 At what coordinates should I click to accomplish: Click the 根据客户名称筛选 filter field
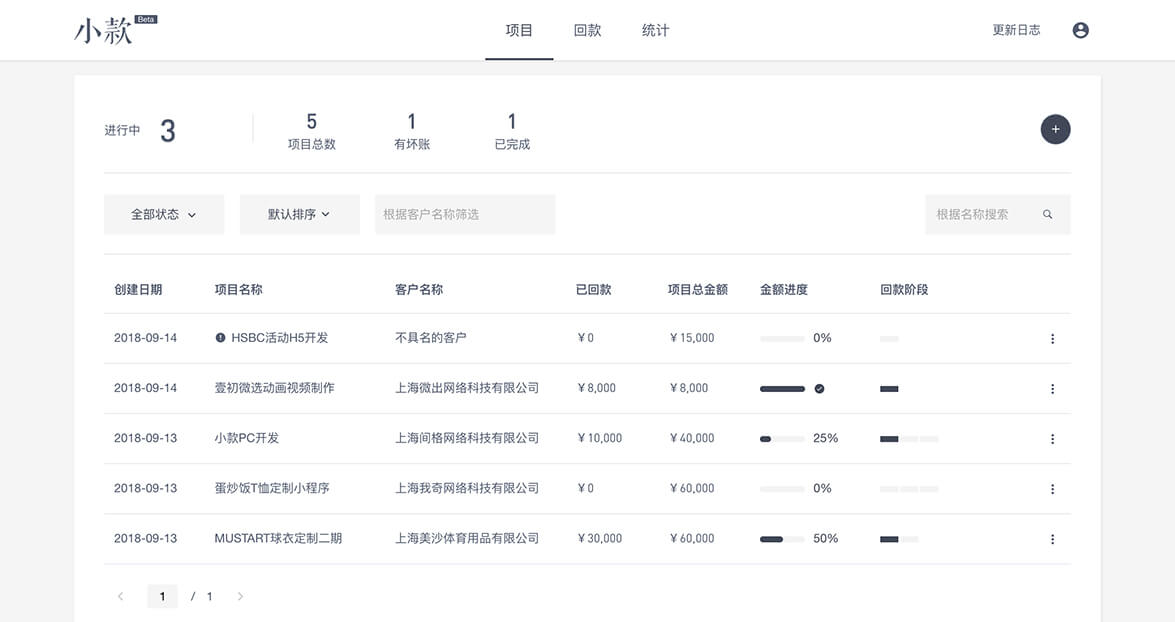pos(465,214)
